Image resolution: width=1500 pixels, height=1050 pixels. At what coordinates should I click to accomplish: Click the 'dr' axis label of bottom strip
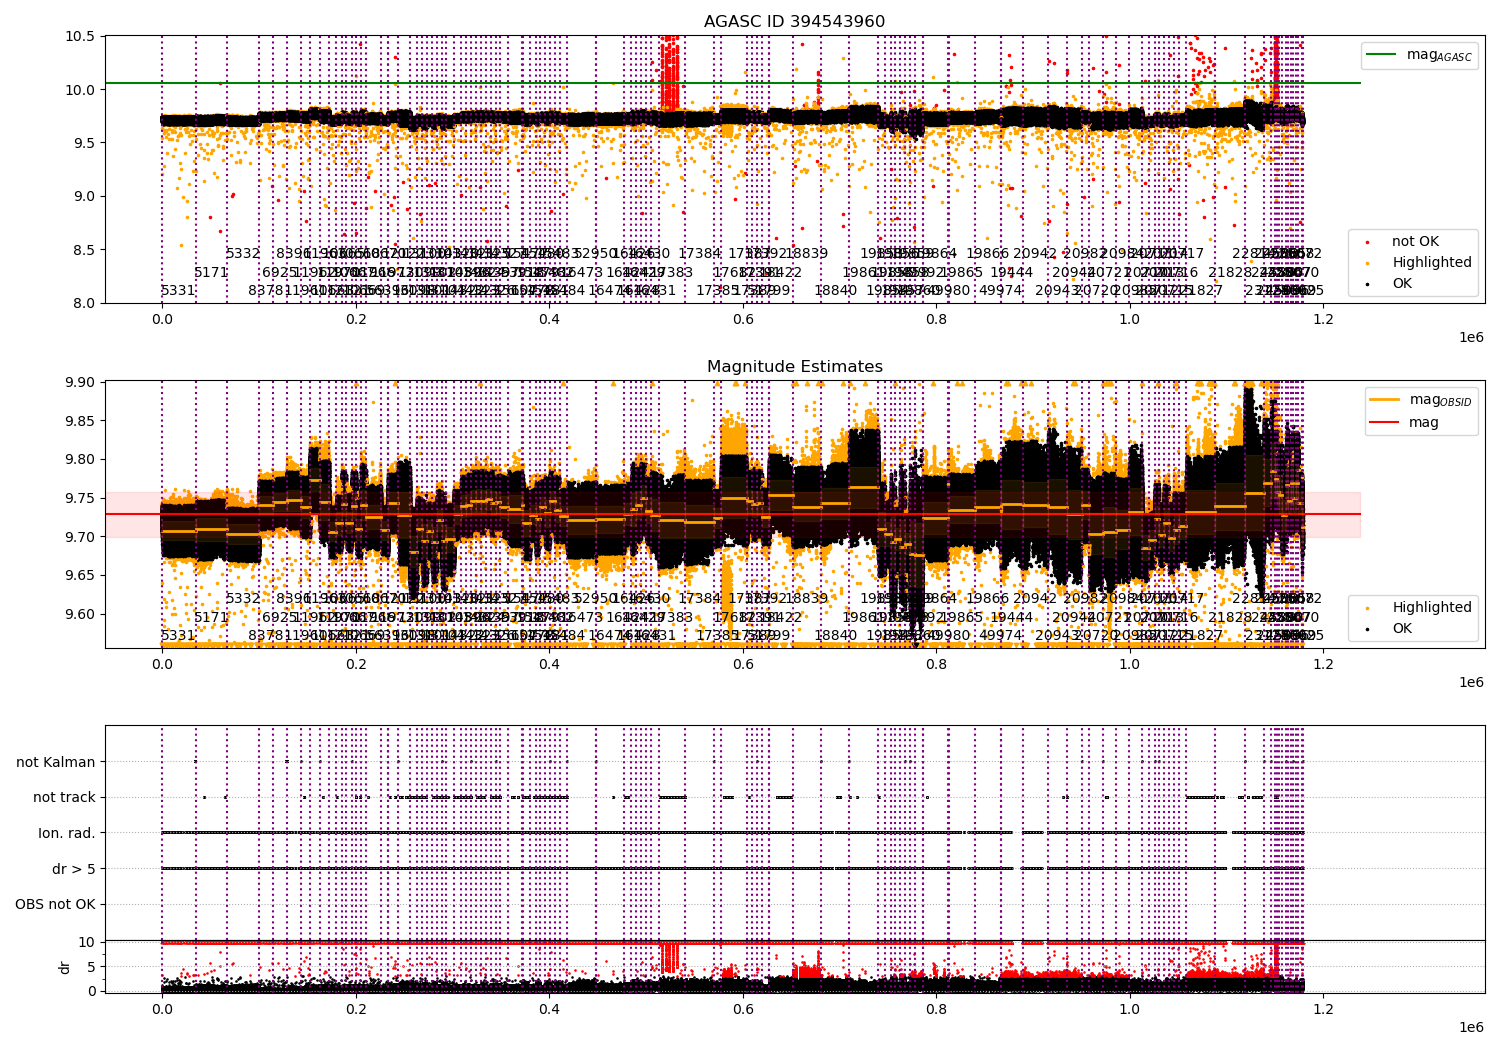(x=65, y=967)
